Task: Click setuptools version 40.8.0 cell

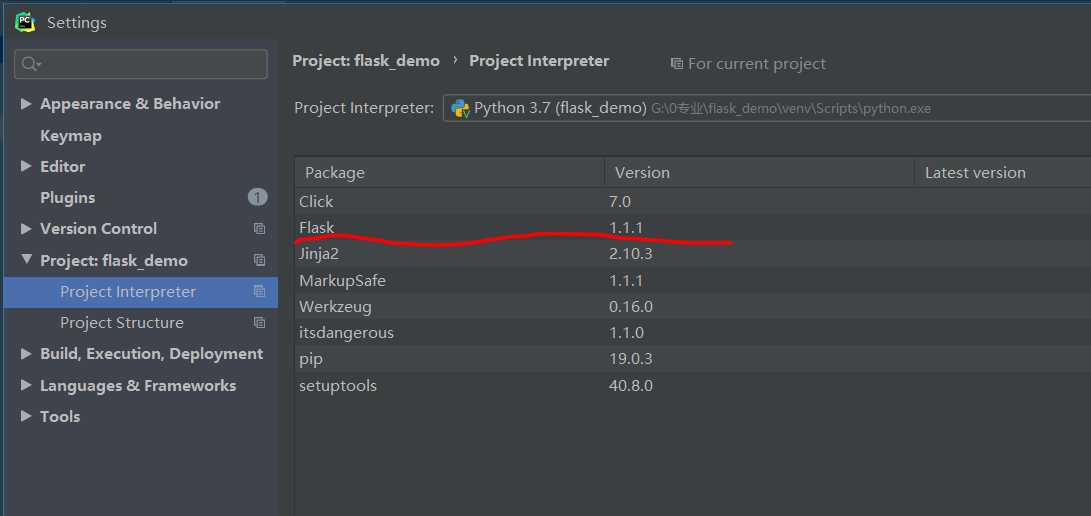Action: 630,386
